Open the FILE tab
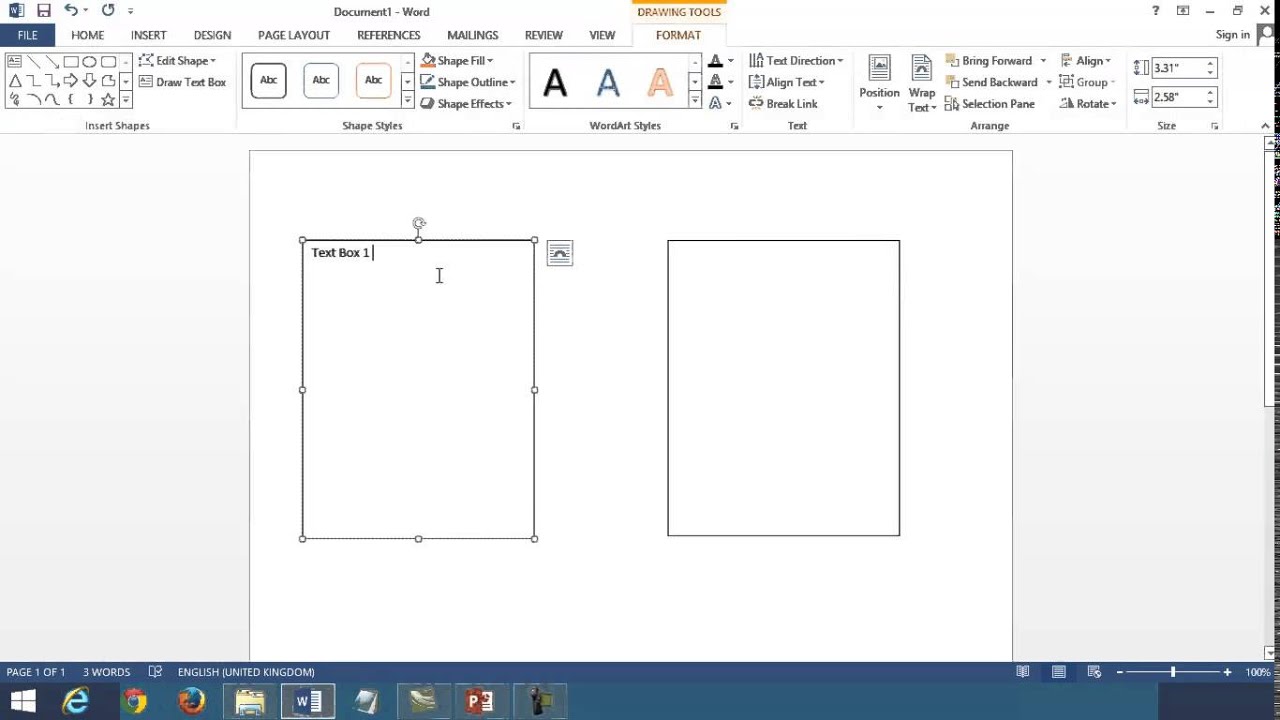Viewport: 1280px width, 720px height. point(27,35)
